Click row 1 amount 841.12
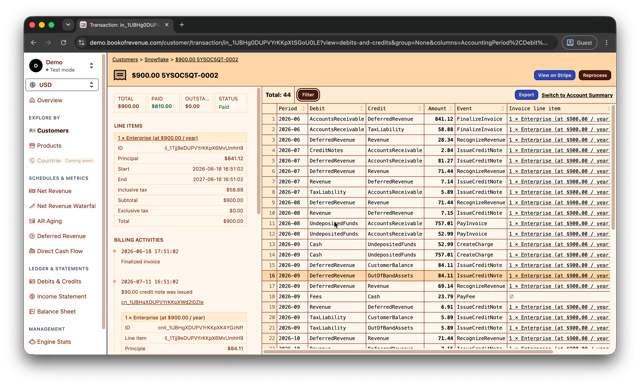640x386 pixels. pos(440,119)
